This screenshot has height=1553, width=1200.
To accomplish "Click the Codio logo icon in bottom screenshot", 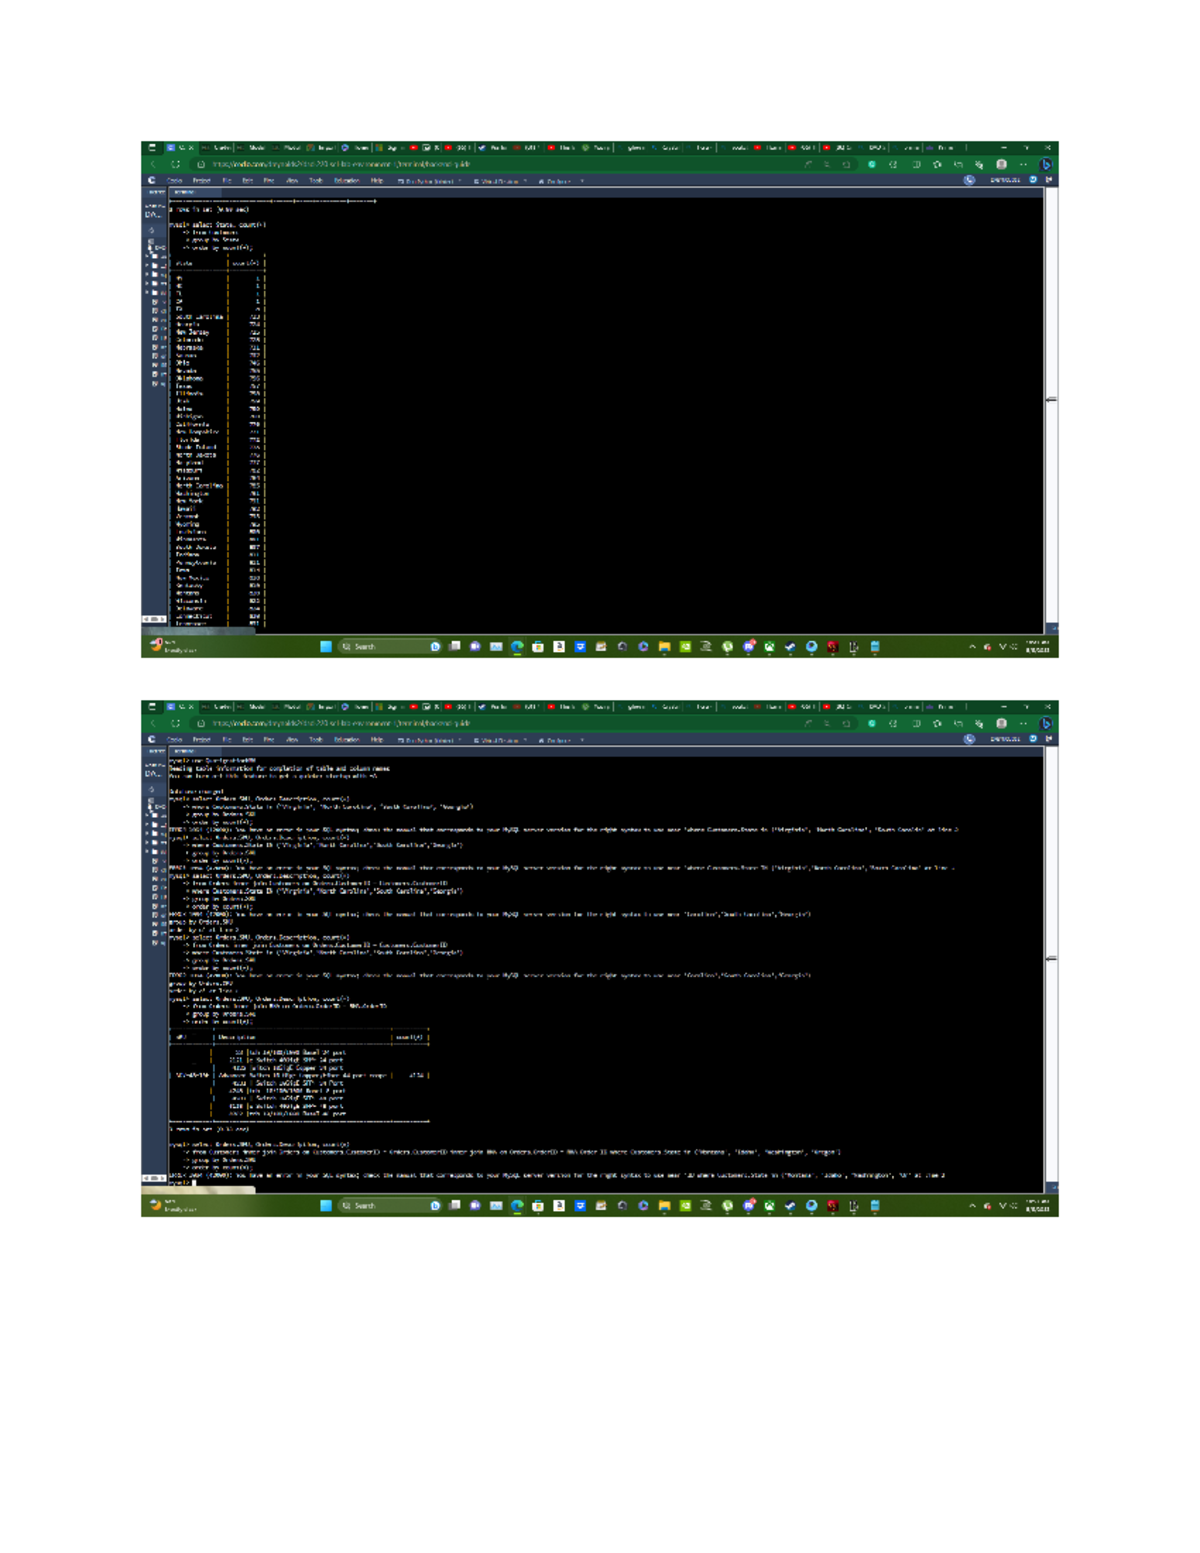I will [x=152, y=740].
